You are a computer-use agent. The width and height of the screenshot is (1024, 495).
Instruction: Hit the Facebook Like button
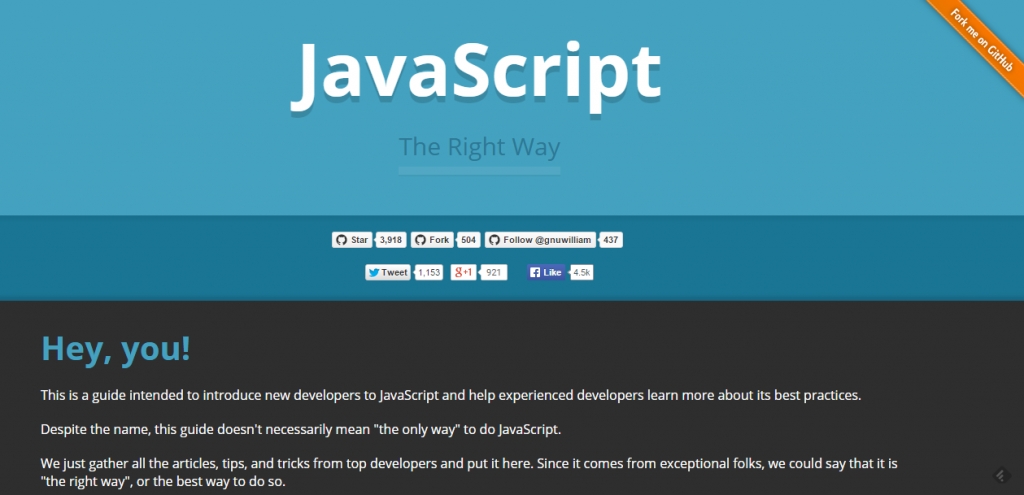(x=545, y=272)
